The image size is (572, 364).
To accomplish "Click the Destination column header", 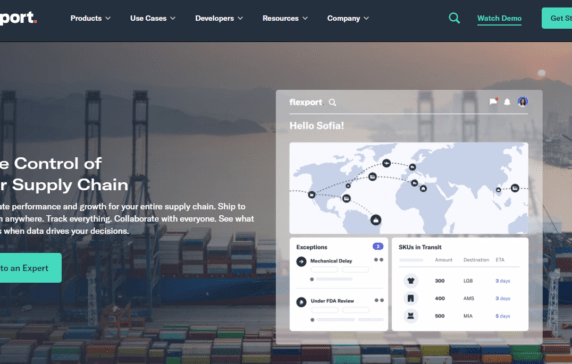I will pos(476,260).
